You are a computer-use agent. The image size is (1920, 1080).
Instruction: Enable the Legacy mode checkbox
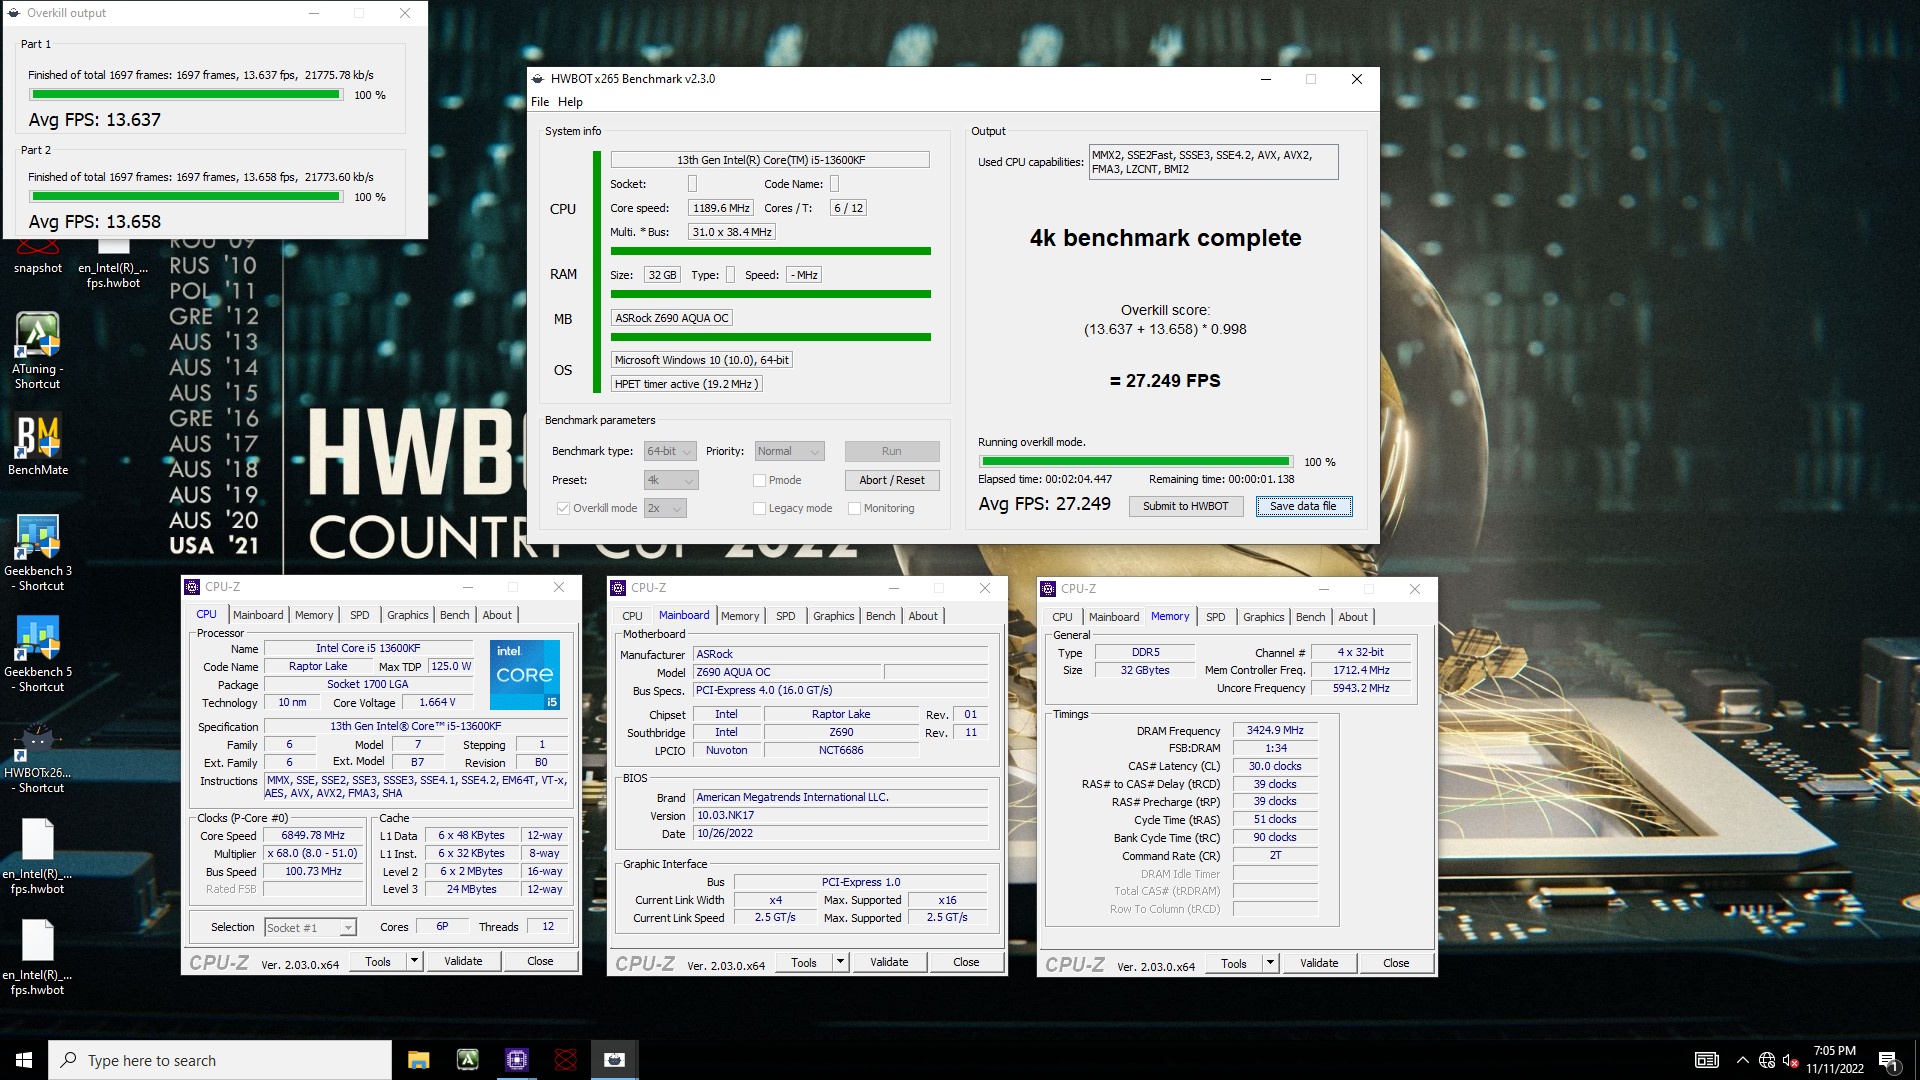[759, 508]
